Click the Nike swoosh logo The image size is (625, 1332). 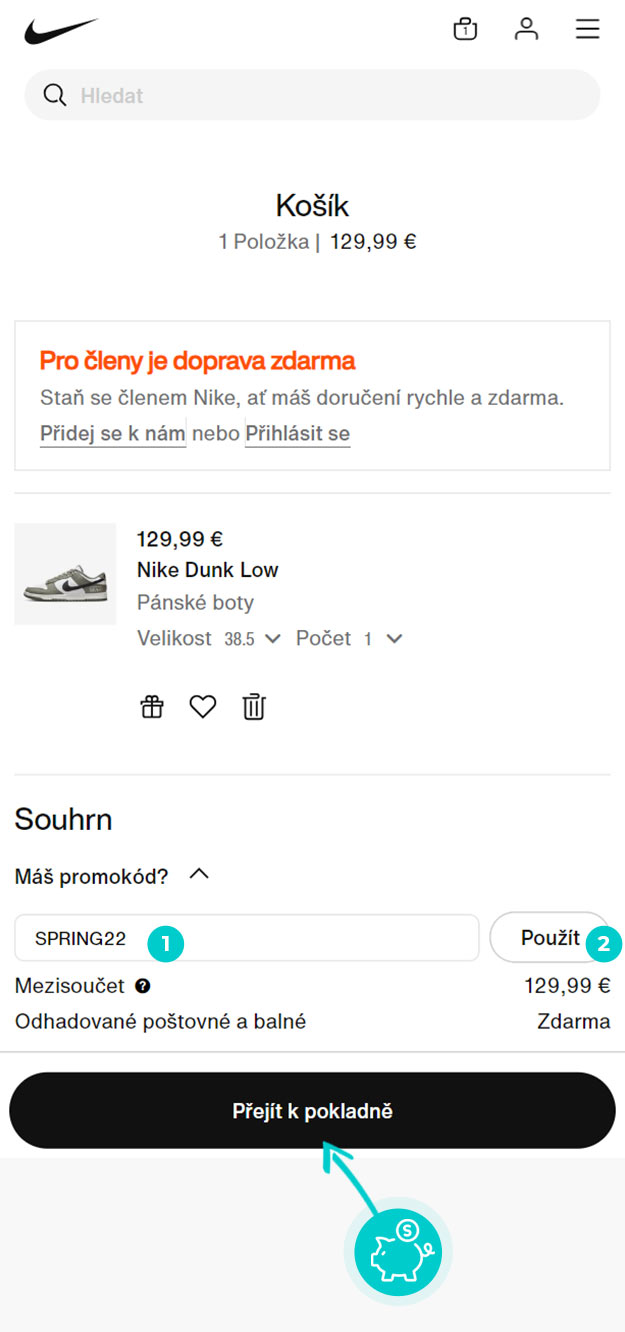61,30
